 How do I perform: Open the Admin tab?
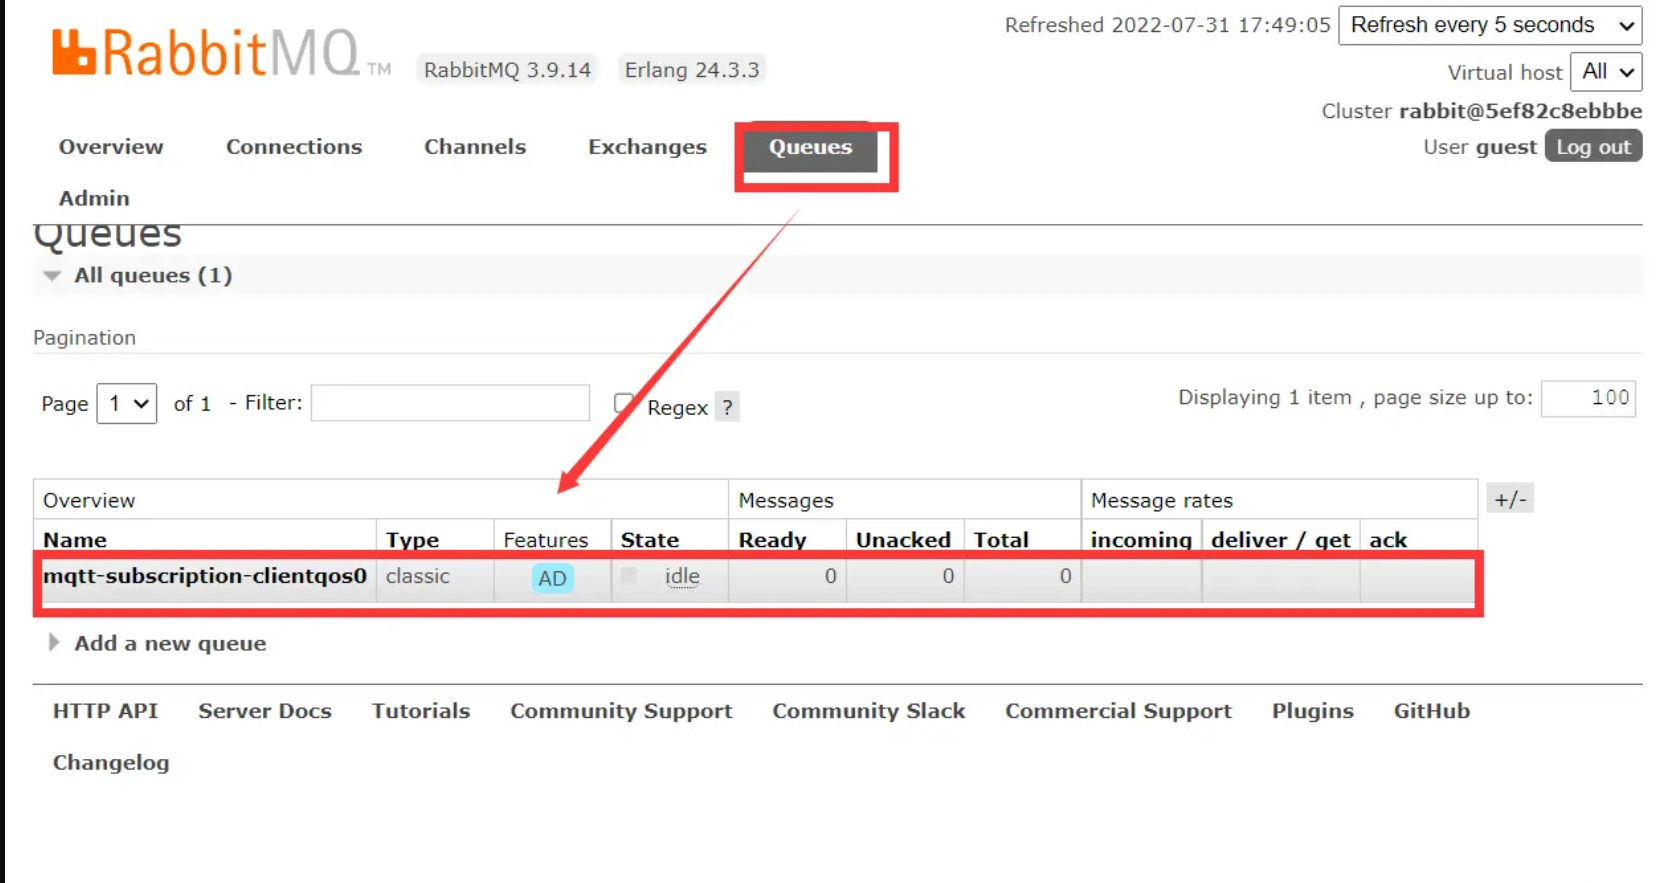click(94, 198)
